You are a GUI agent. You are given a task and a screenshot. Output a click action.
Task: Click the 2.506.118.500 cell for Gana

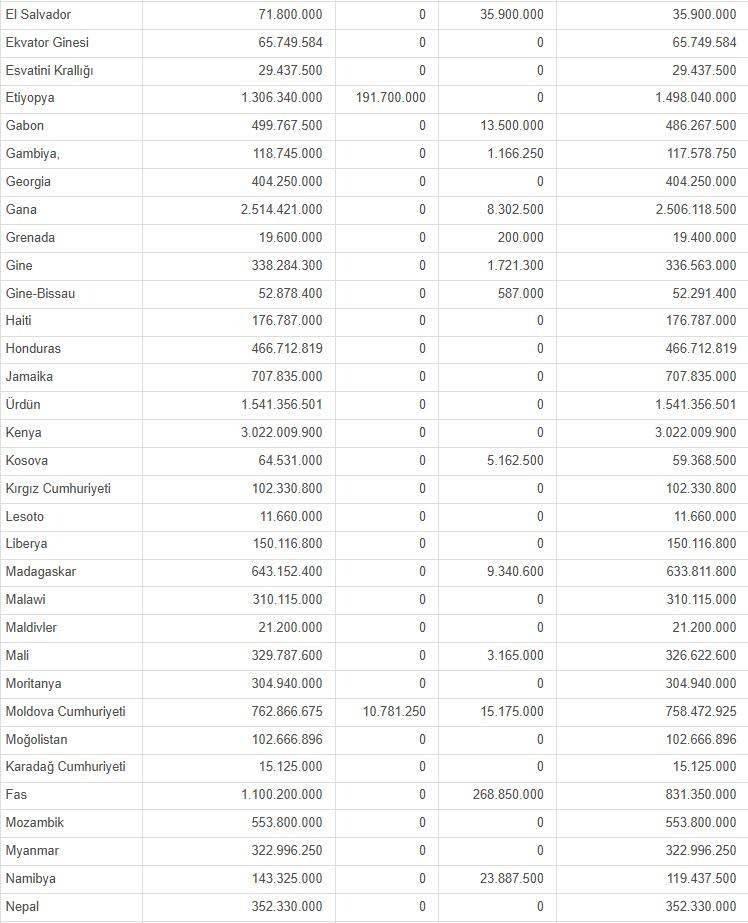(684, 210)
